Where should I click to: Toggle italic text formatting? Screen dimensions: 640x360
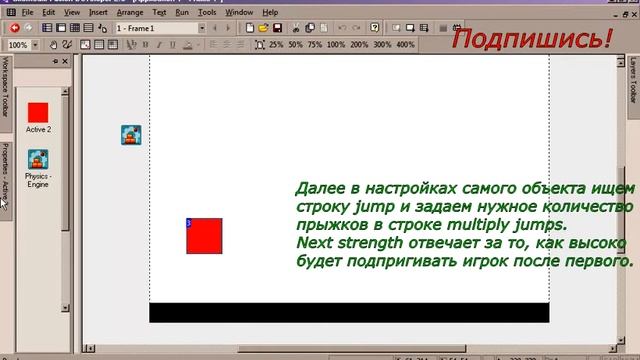point(159,44)
